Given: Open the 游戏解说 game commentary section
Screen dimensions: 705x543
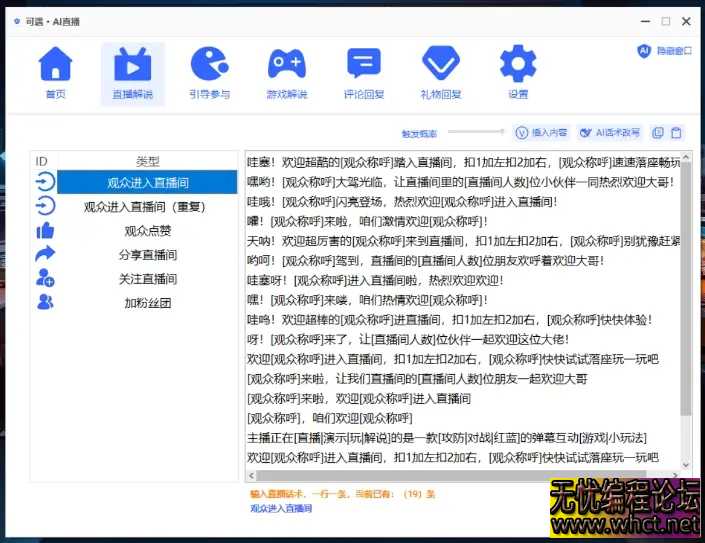Looking at the screenshot, I should click(286, 73).
